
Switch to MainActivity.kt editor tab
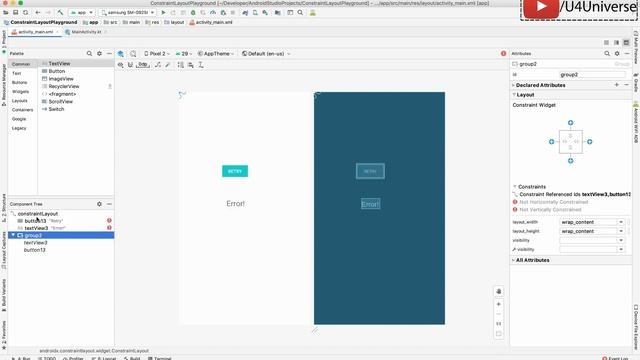point(86,32)
